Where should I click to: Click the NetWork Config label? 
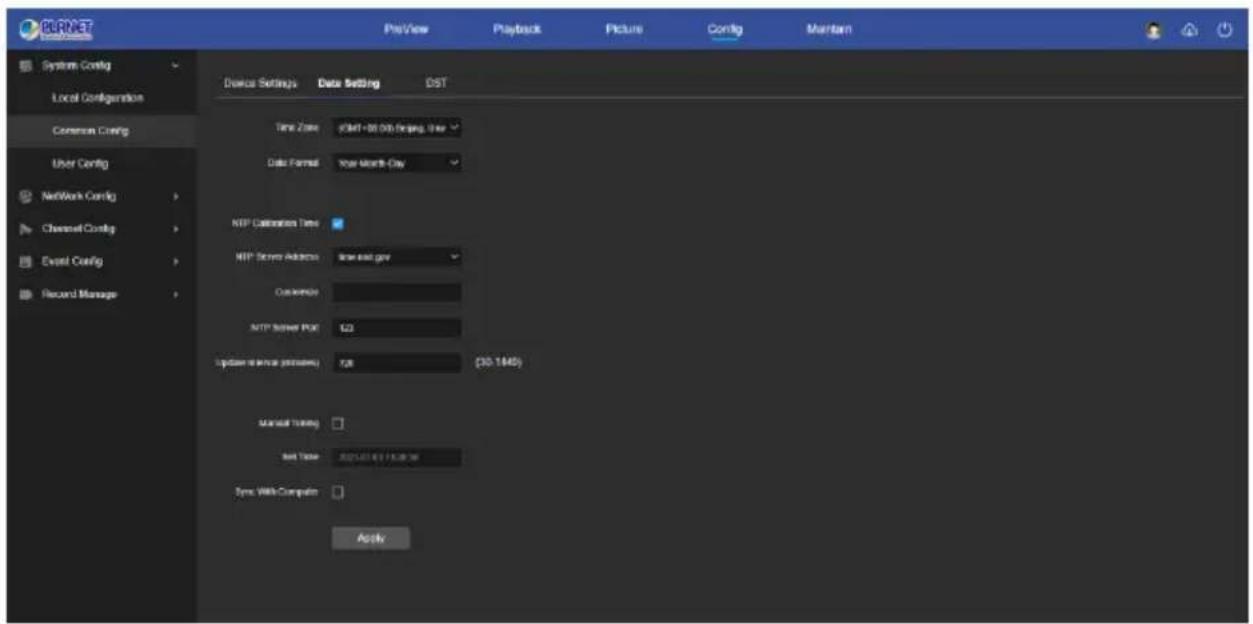coord(79,196)
